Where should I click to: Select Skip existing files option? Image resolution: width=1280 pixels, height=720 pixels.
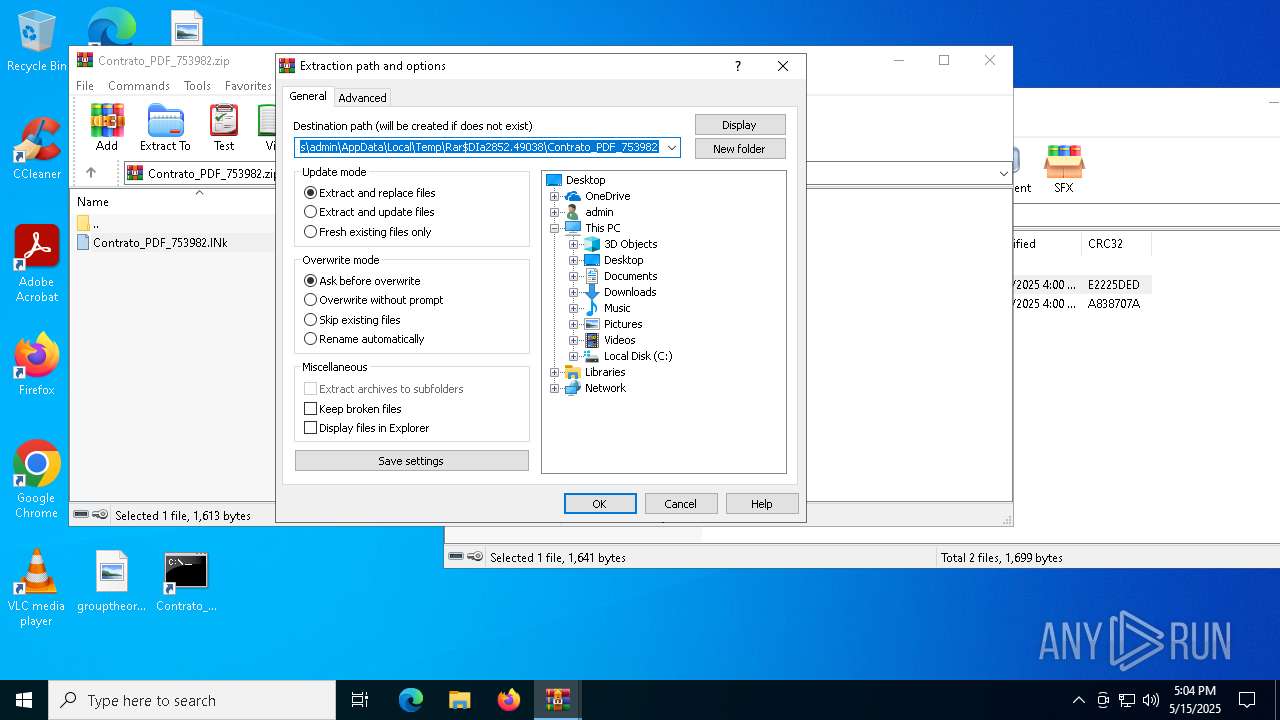352,320
